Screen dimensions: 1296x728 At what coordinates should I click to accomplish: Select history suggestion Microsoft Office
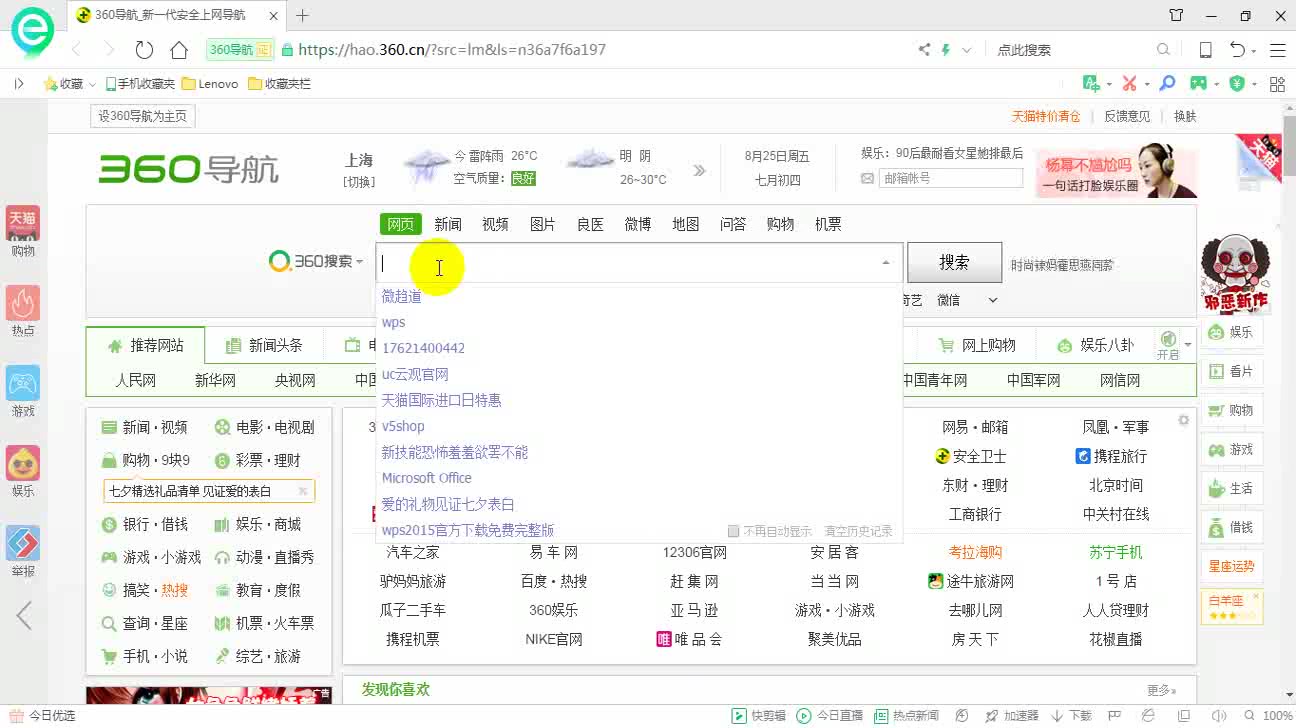click(x=426, y=478)
